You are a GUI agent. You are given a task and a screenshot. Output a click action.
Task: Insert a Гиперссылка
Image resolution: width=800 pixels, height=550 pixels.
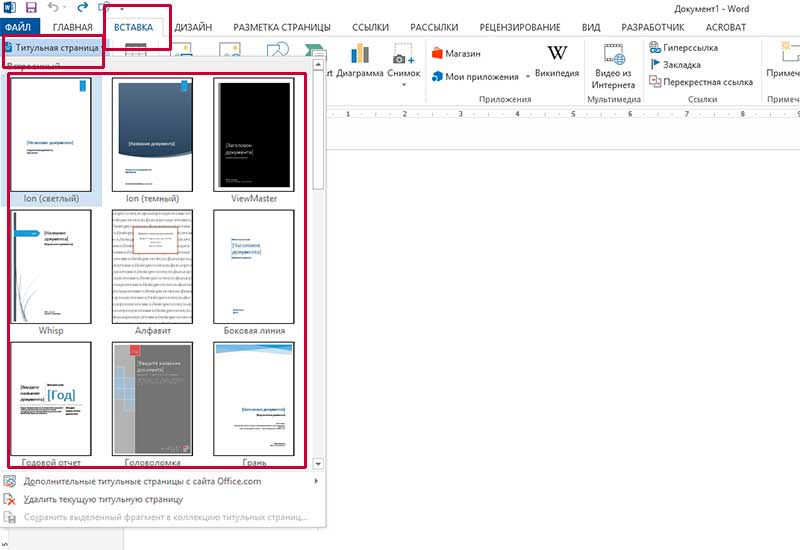pos(683,47)
